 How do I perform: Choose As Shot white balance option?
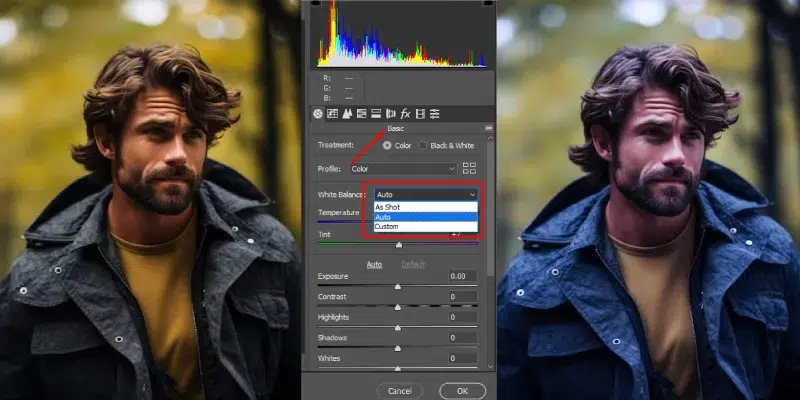(426, 207)
